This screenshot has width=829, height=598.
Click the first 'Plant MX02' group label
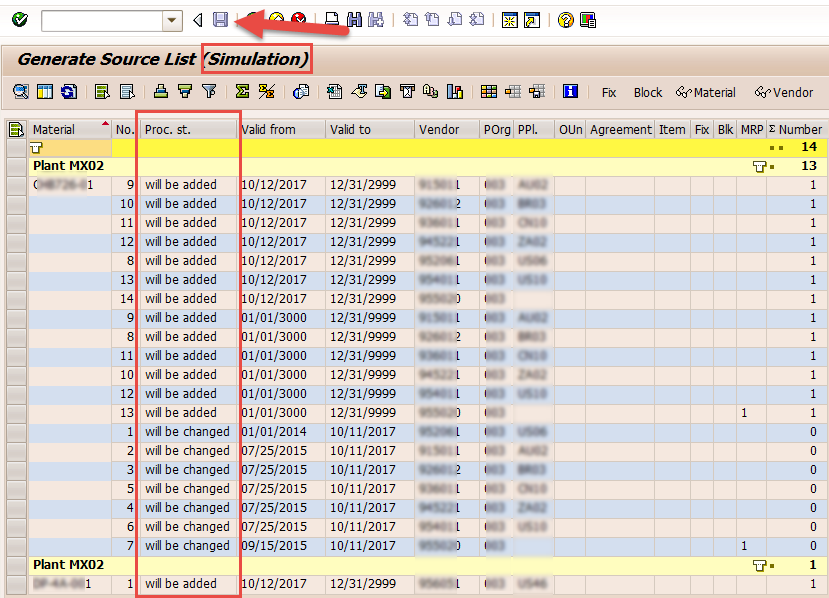pos(68,166)
